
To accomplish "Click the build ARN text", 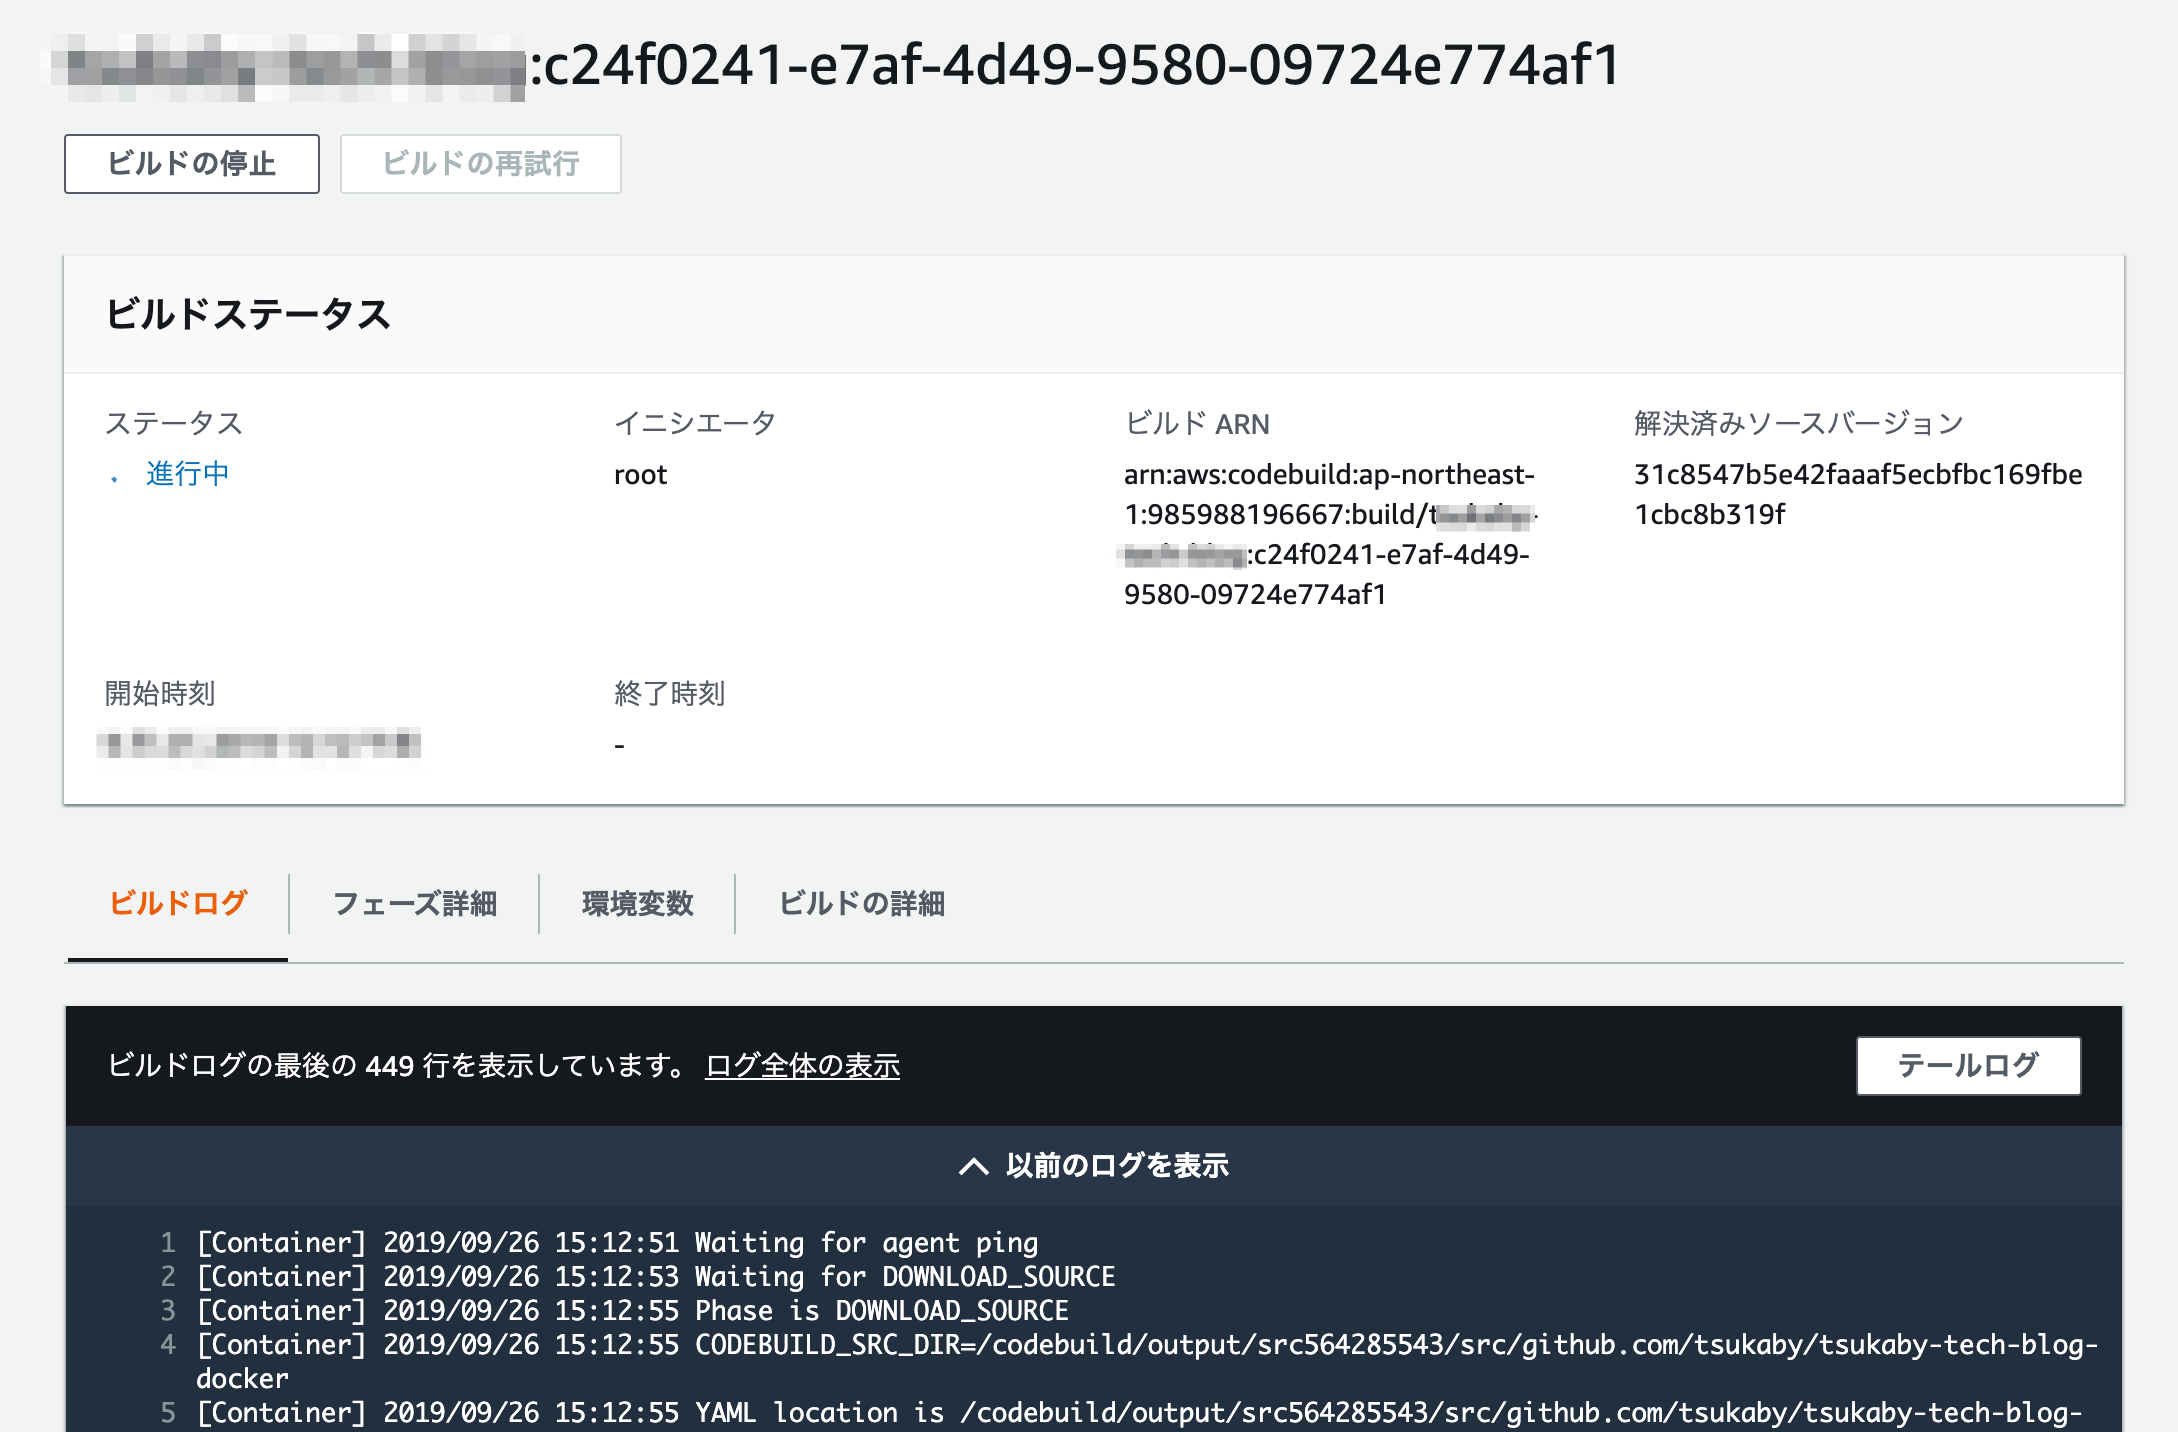I will coord(1328,534).
